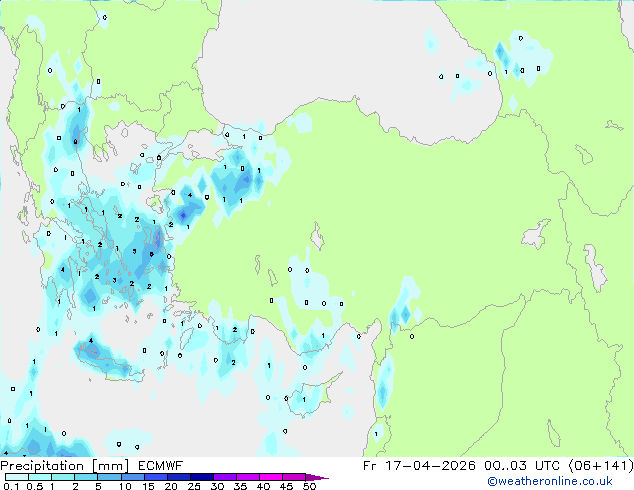Image resolution: width=634 pixels, height=490 pixels.
Task: Click the '10' legend scale value
Action: click(125, 486)
